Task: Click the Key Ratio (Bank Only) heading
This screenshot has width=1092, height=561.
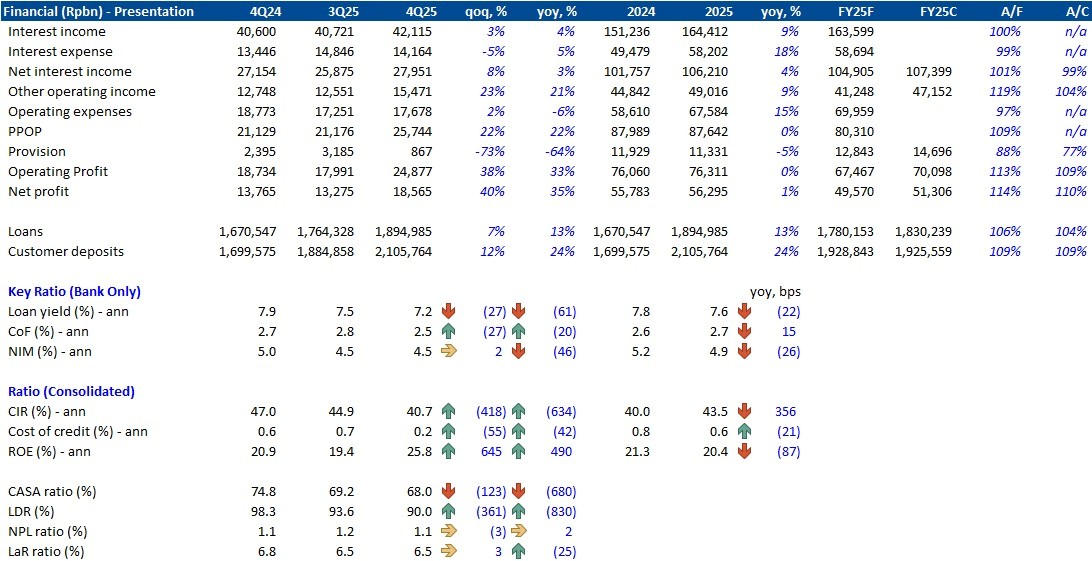Action: click(x=74, y=291)
